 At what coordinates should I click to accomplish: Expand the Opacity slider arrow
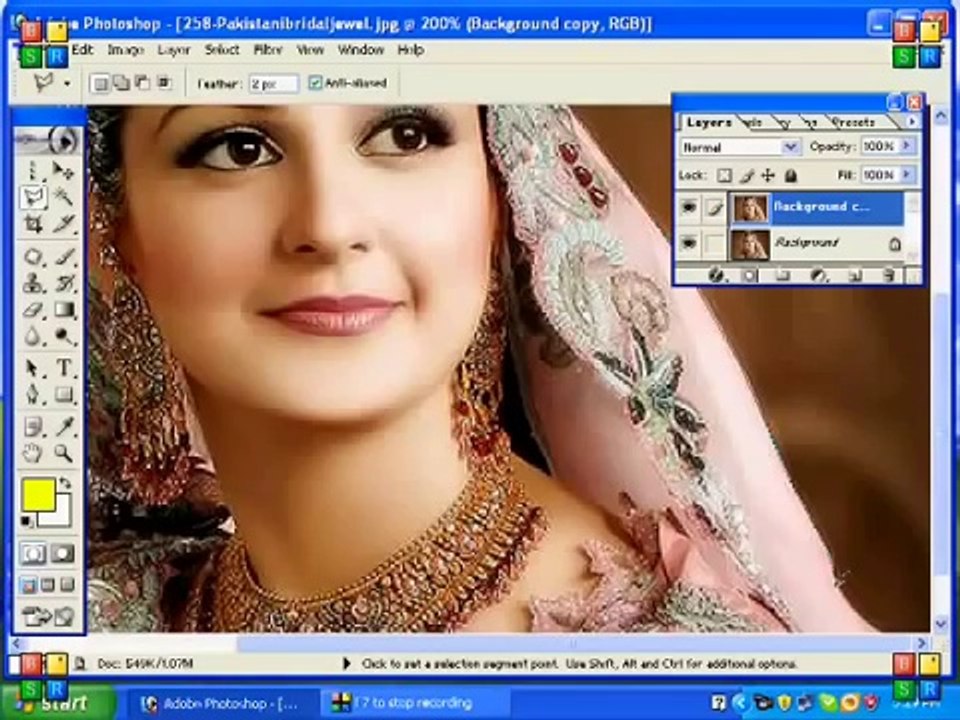908,146
